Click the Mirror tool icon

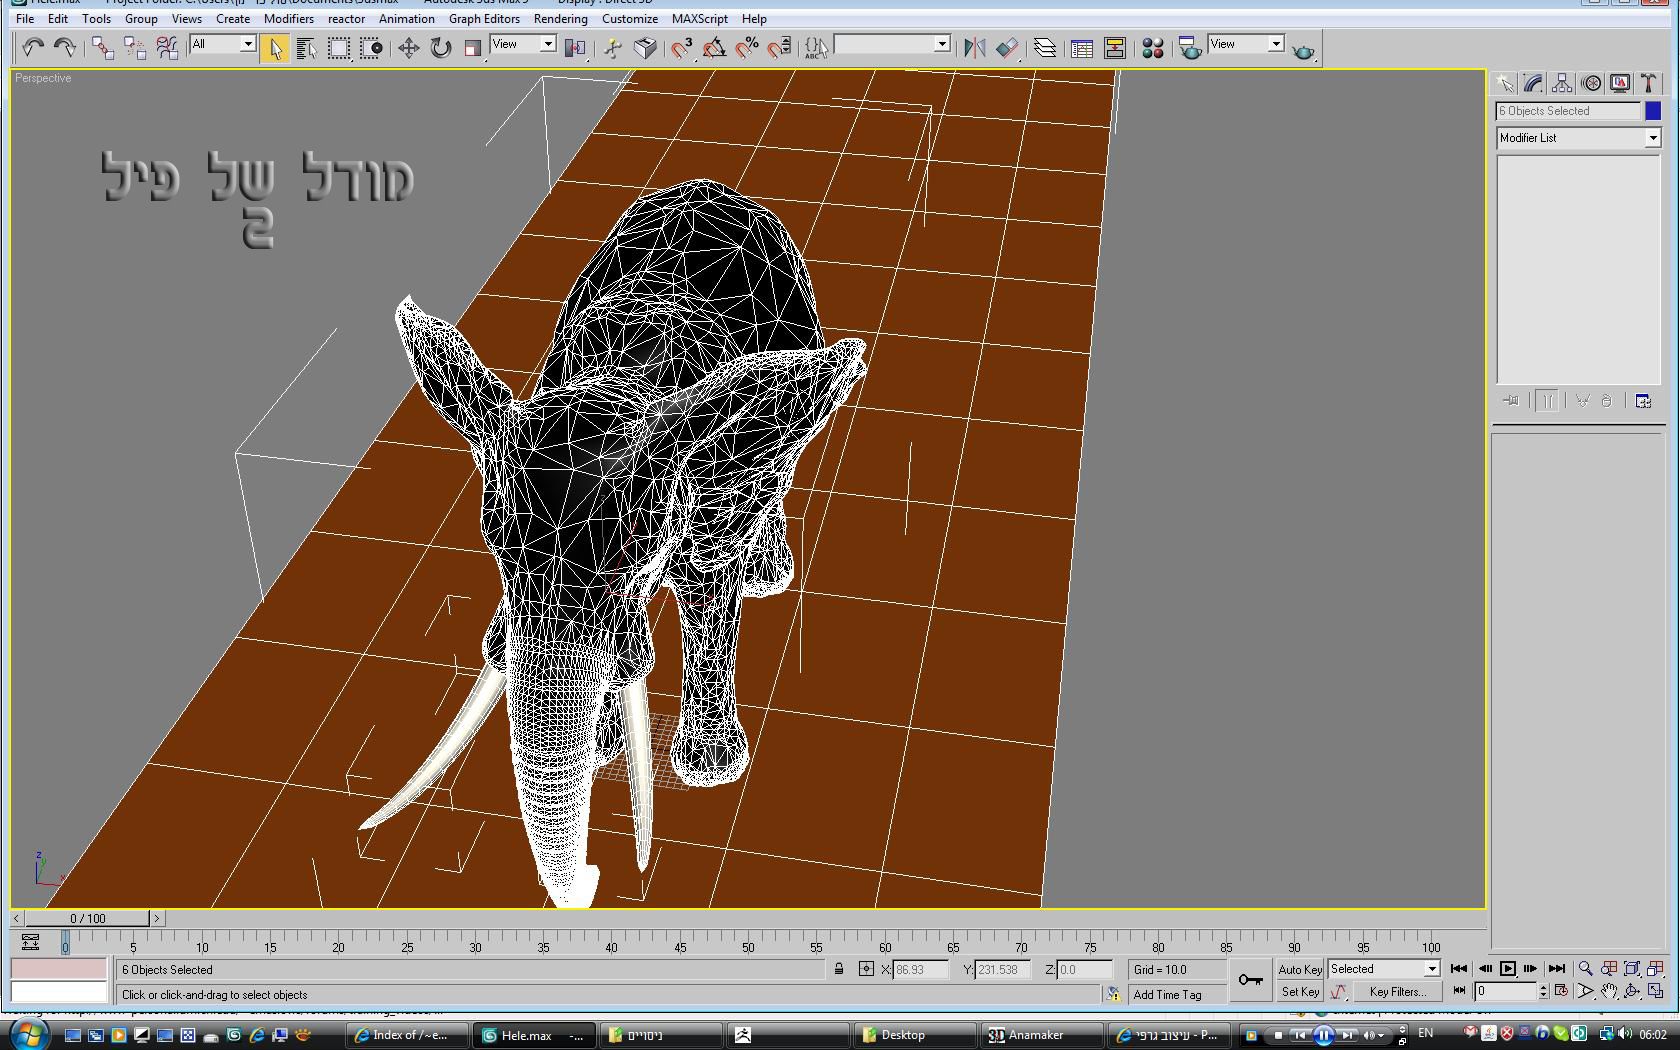[x=974, y=48]
